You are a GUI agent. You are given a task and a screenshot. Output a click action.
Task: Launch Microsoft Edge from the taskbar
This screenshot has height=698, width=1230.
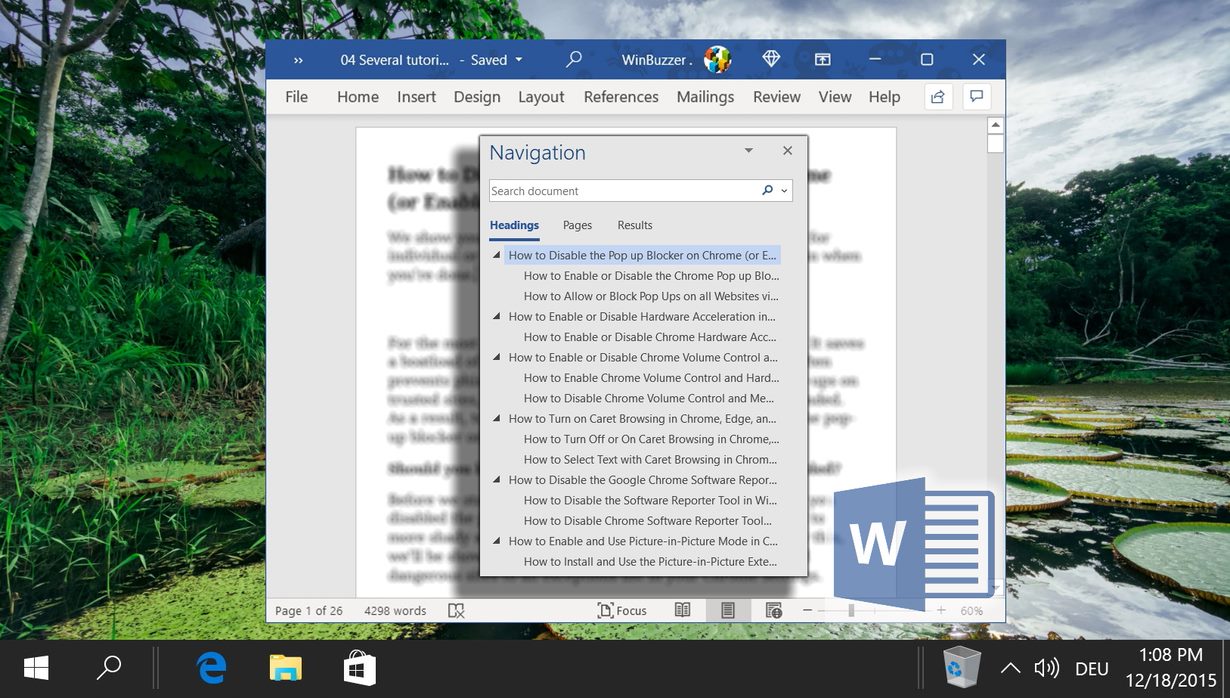[x=212, y=667]
